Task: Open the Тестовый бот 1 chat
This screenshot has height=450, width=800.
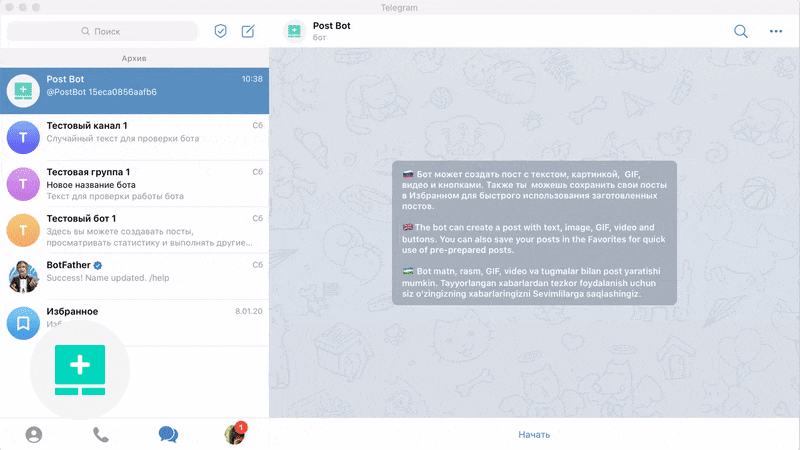Action: [x=134, y=230]
